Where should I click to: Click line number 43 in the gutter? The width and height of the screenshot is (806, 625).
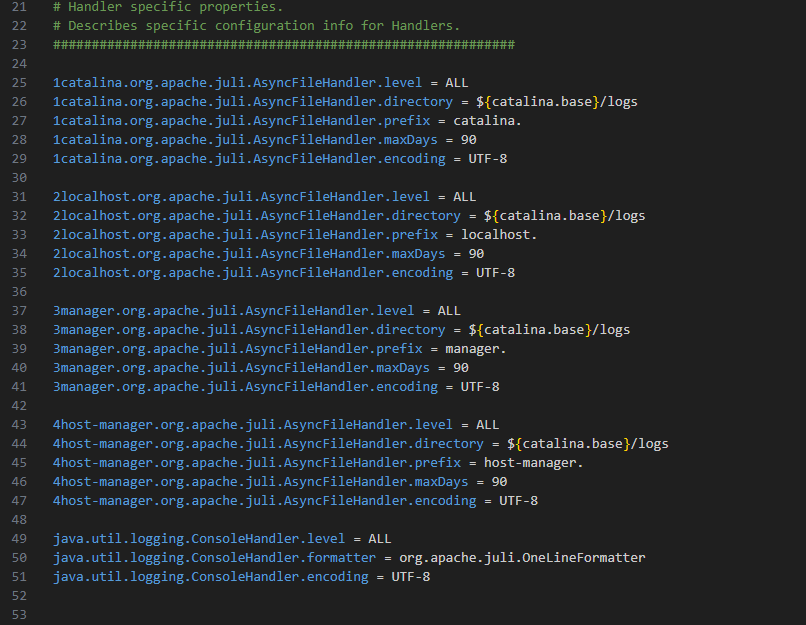click(x=19, y=425)
